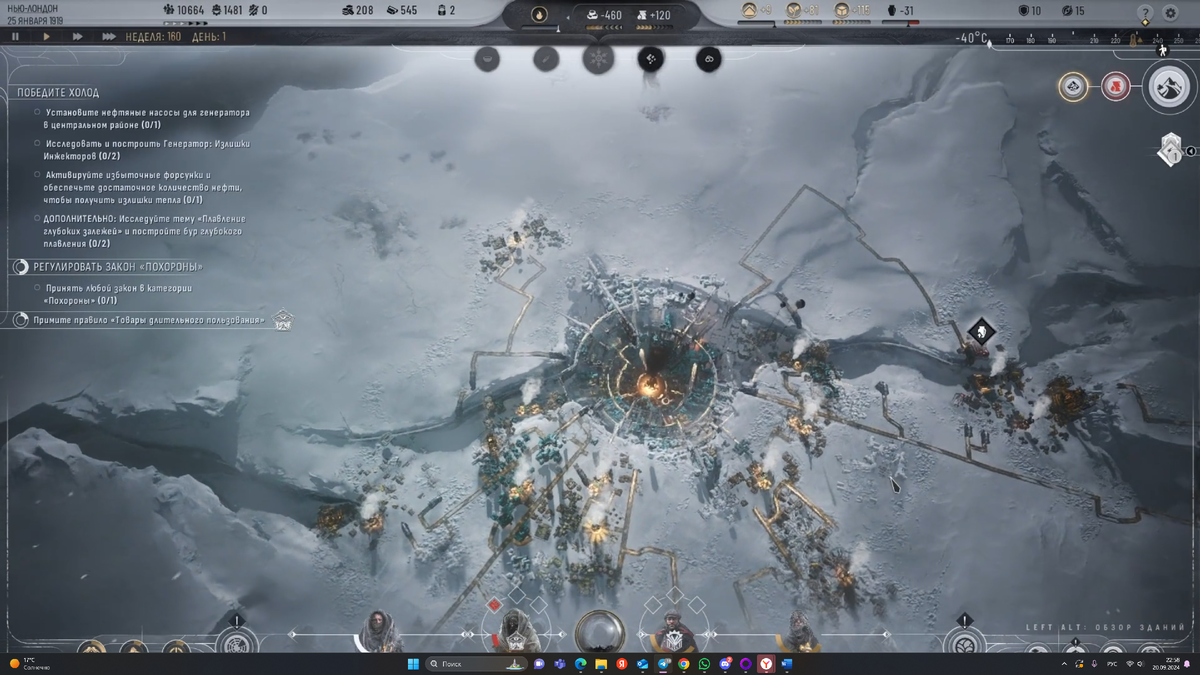Viewport: 1200px width, 675px height.
Task: Show hidden tray icons chevron
Action: (x=1063, y=664)
